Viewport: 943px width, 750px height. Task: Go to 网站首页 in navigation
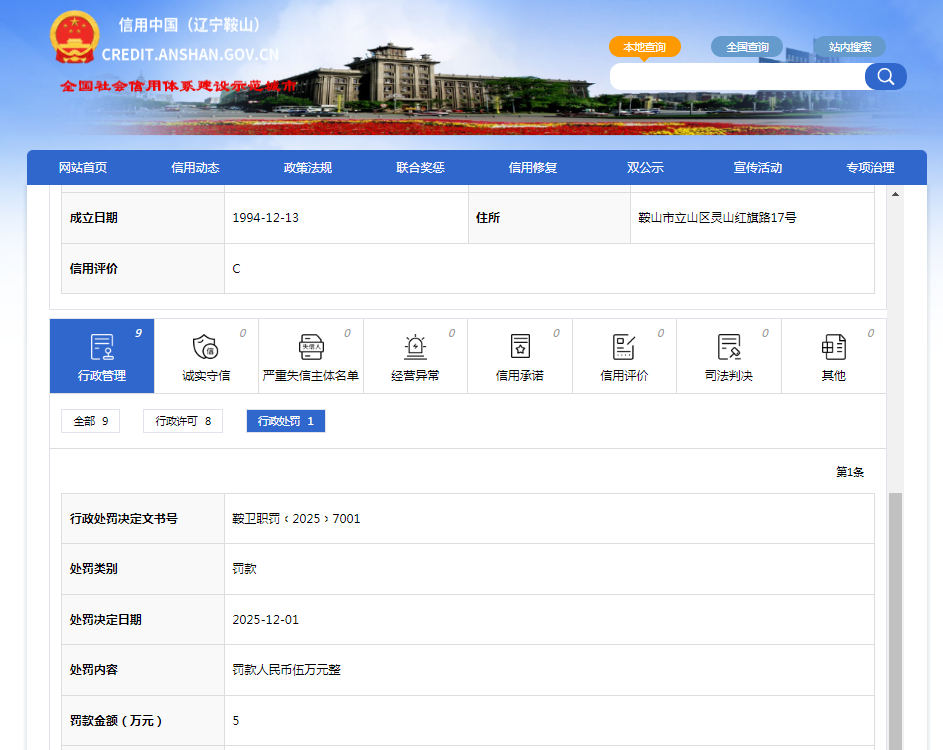(83, 168)
